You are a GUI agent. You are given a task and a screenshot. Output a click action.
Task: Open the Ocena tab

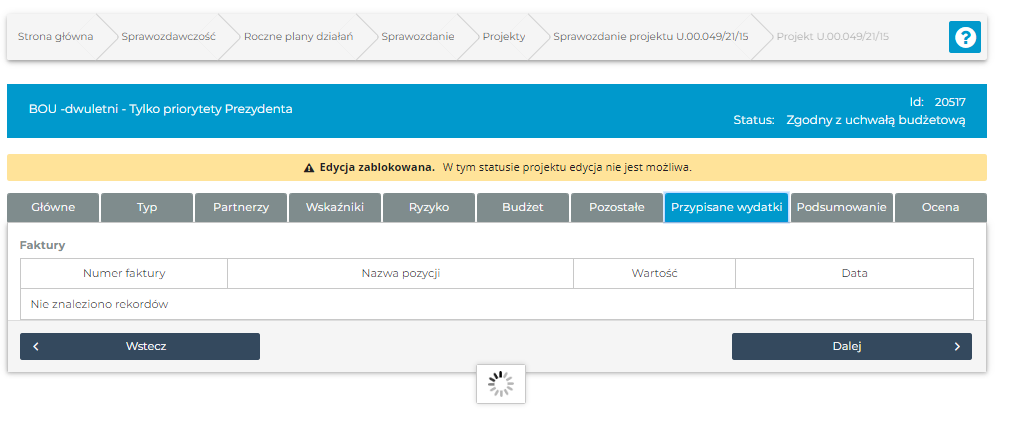click(x=940, y=207)
